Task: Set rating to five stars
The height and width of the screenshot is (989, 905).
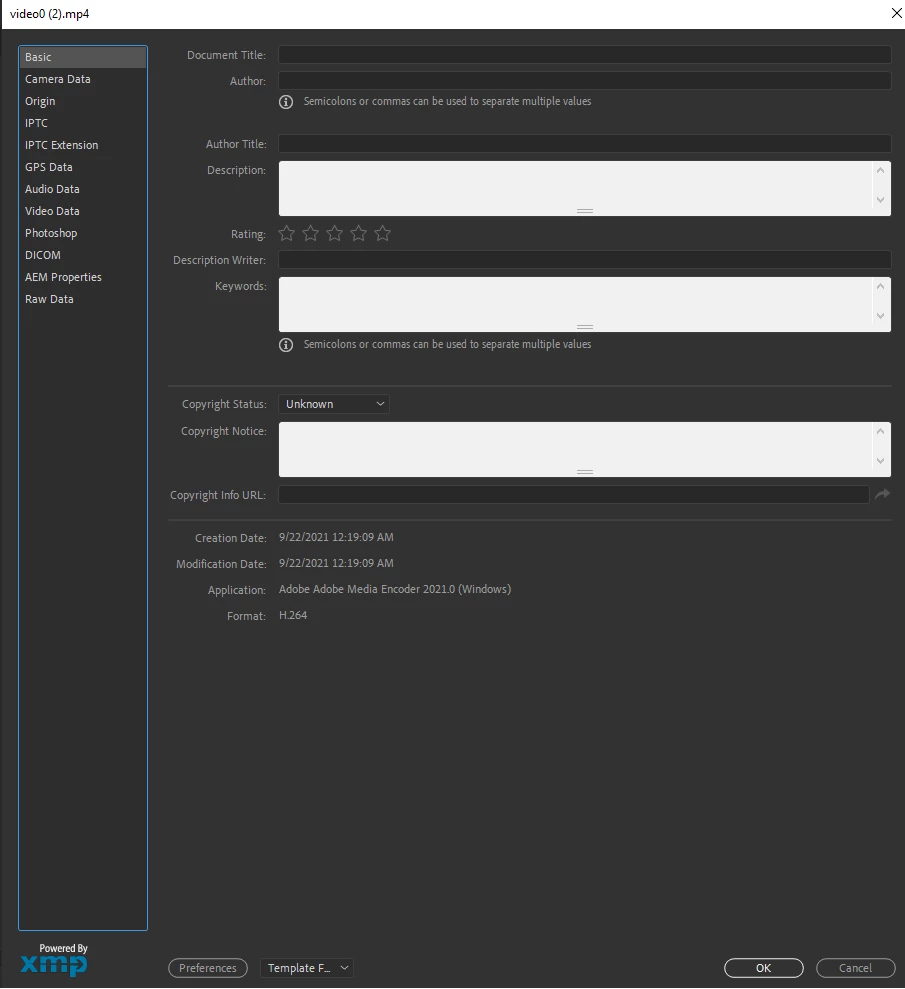Action: [x=382, y=233]
